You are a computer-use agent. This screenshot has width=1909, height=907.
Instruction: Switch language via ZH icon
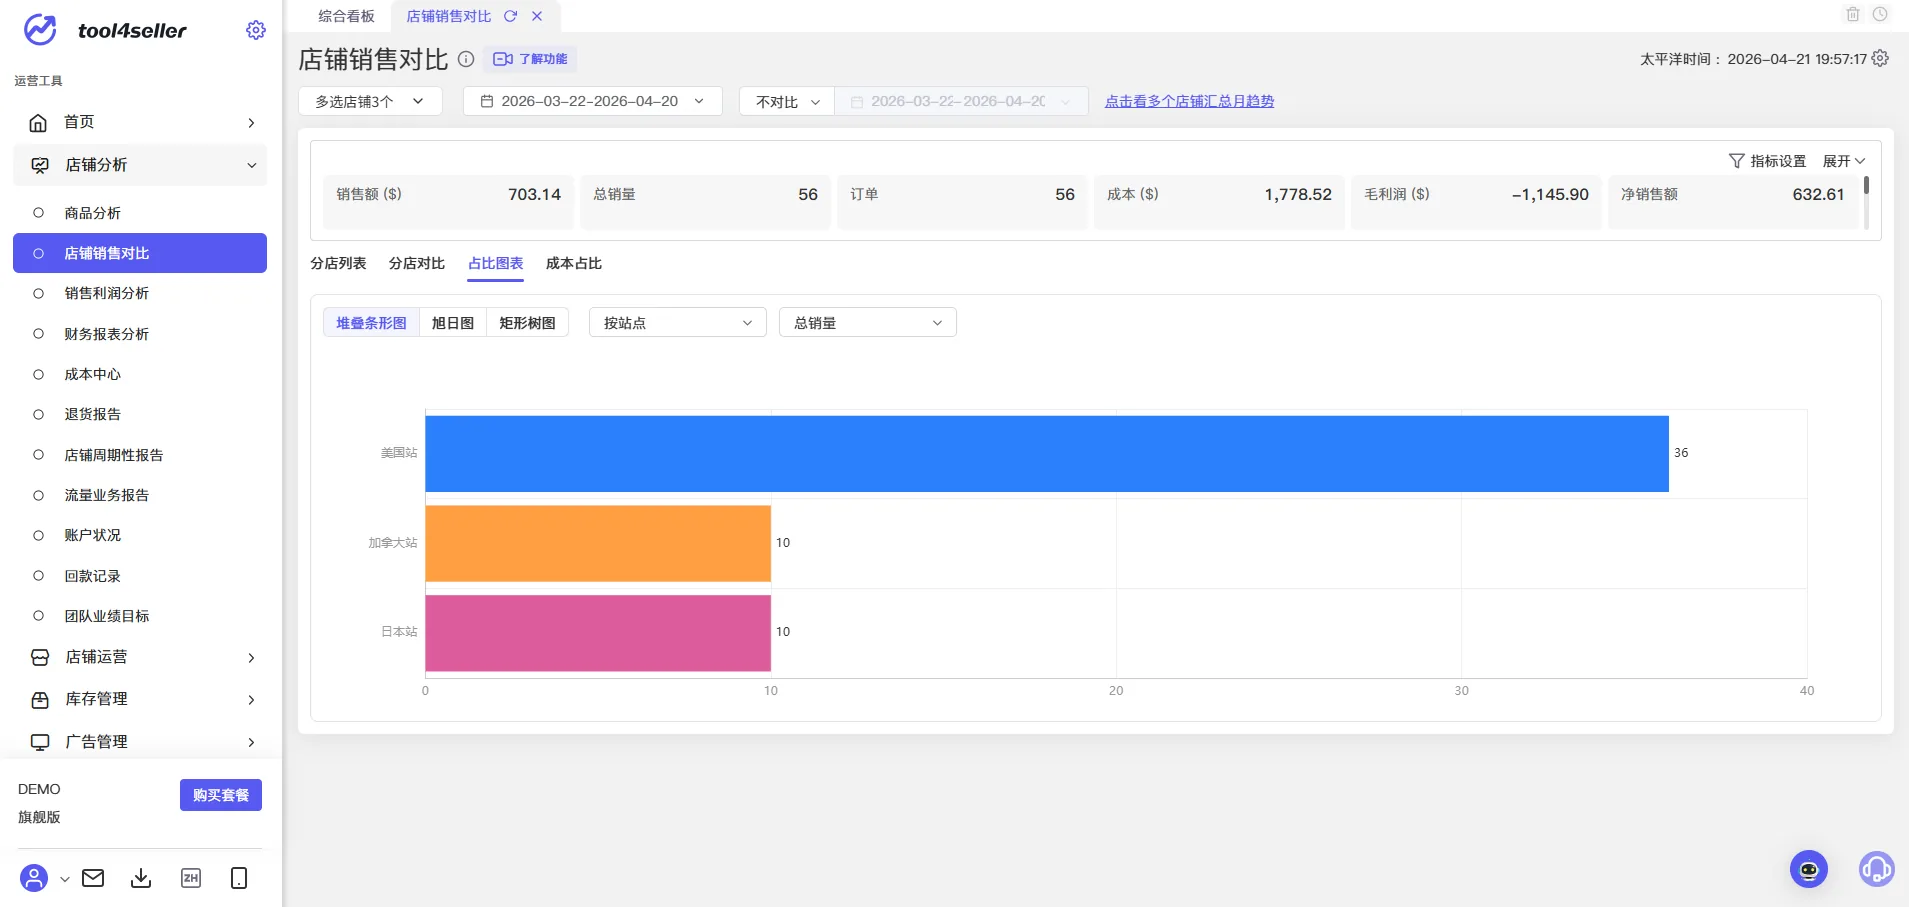point(191,878)
